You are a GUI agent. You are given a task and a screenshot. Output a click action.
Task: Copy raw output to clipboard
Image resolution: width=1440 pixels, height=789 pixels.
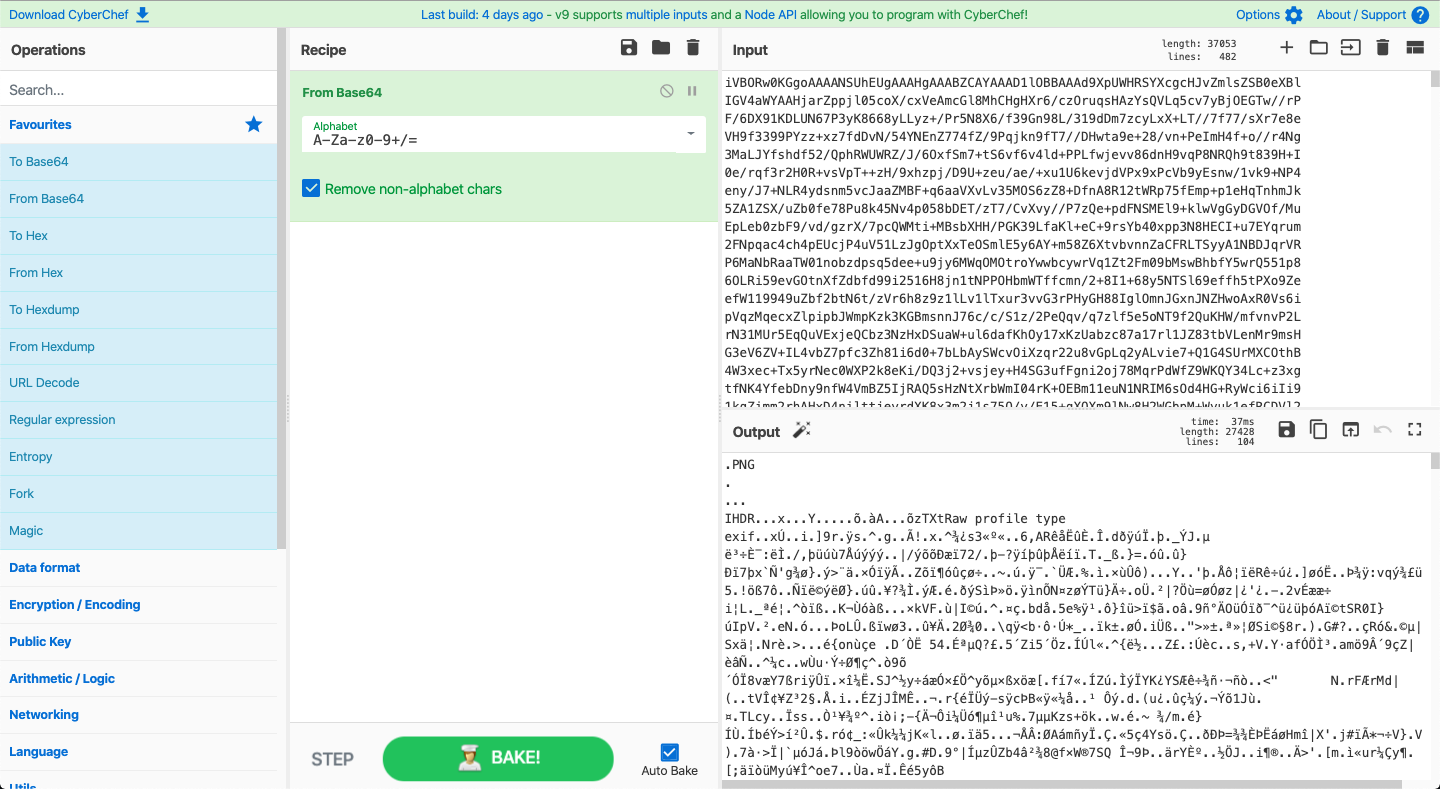click(1319, 430)
